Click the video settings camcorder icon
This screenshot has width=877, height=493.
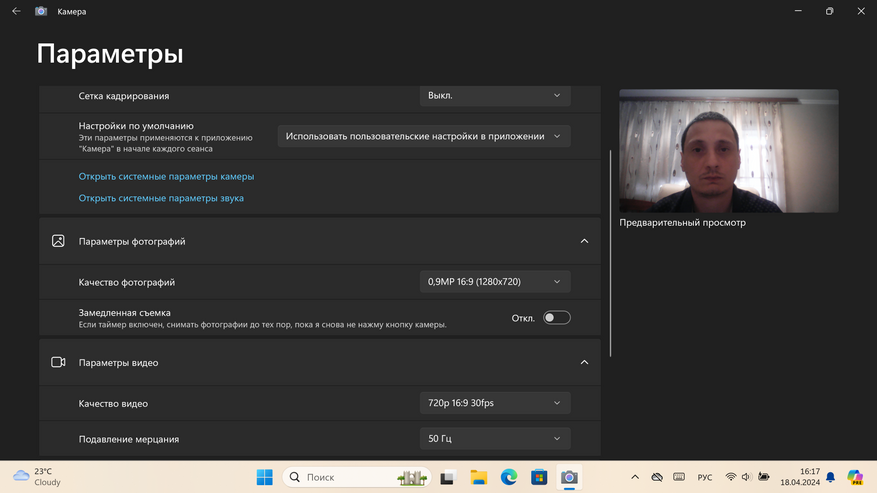point(58,362)
